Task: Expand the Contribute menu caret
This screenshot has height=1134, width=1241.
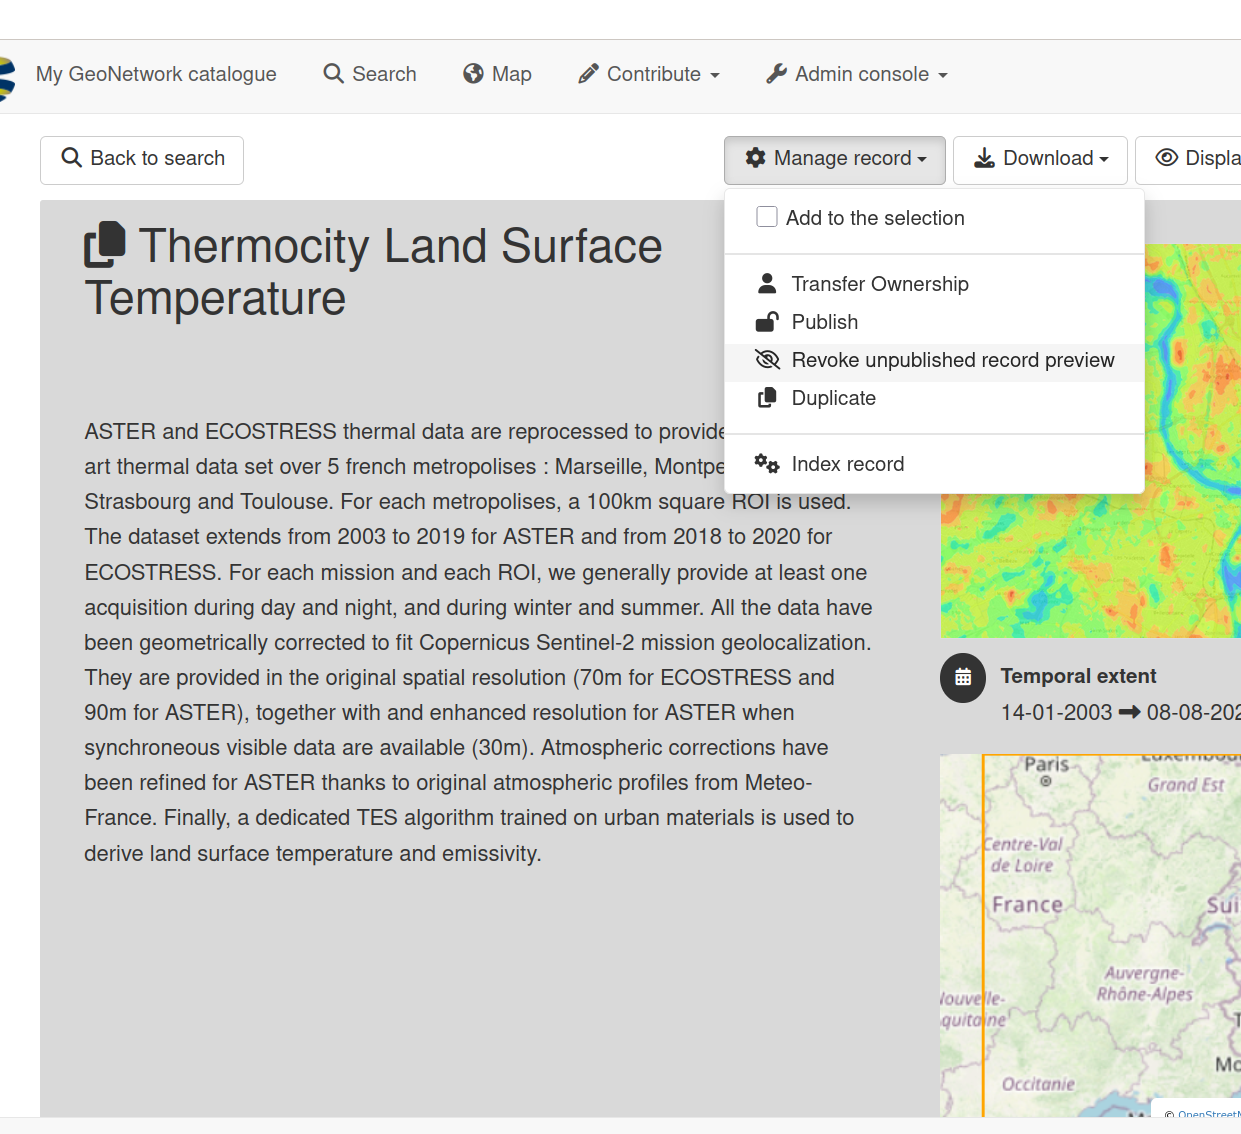Action: coord(715,75)
